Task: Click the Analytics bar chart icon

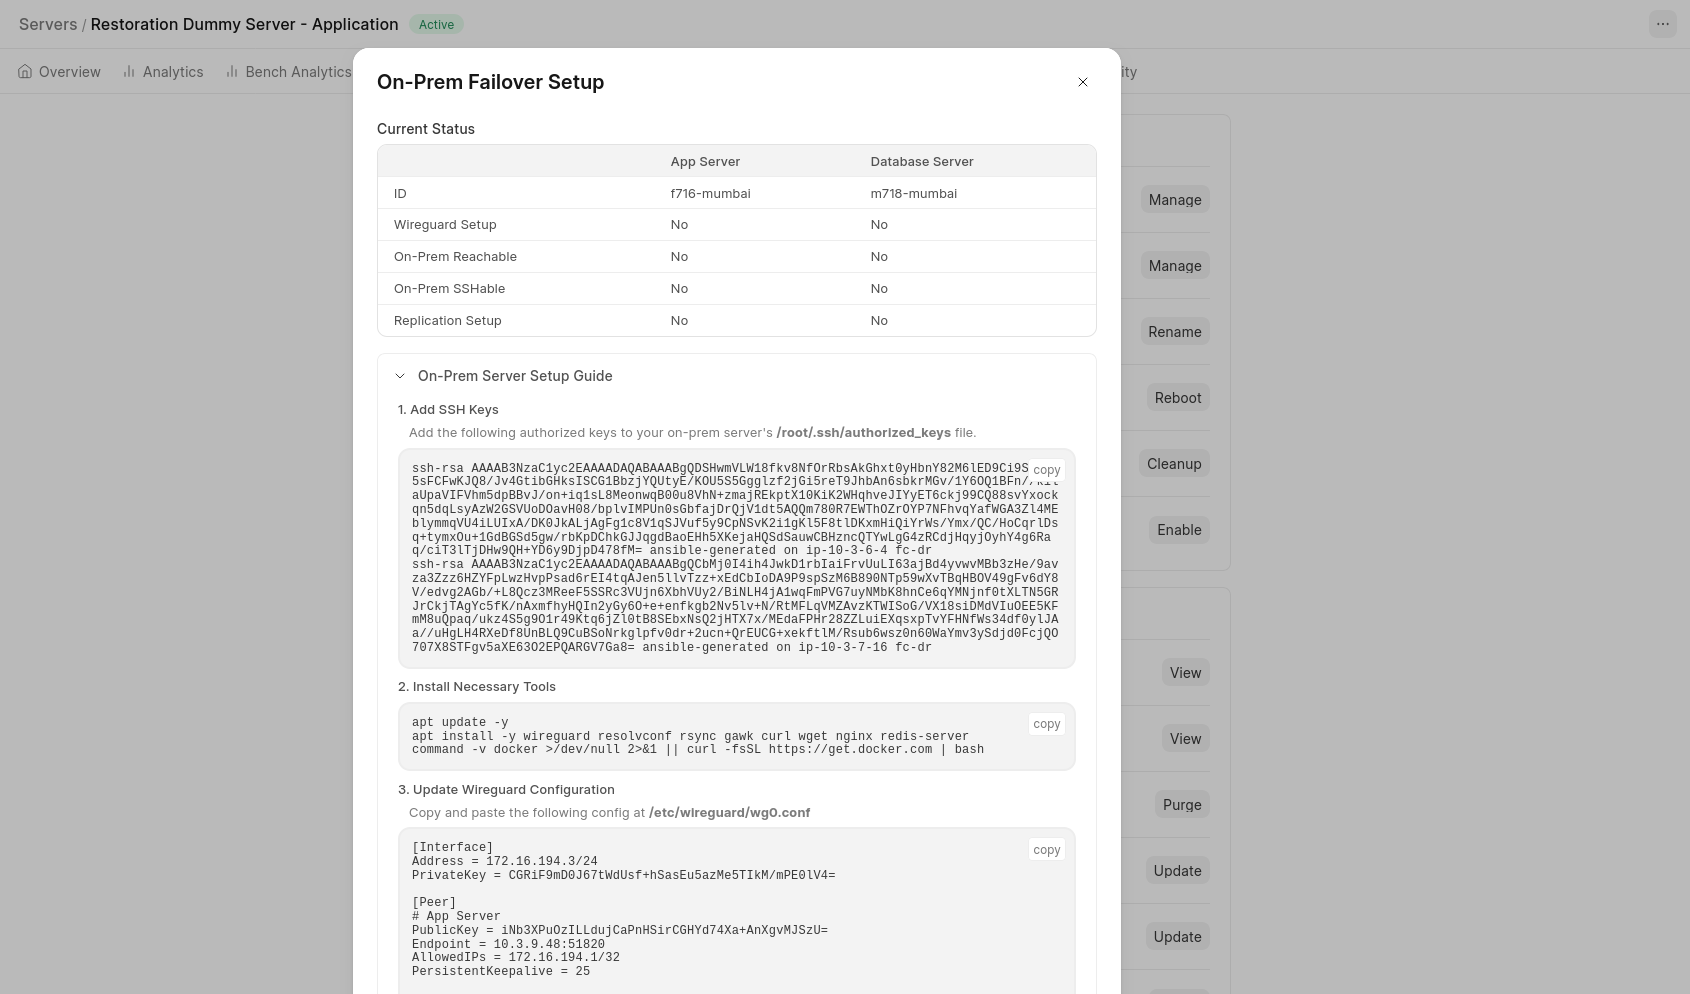Action: [129, 72]
